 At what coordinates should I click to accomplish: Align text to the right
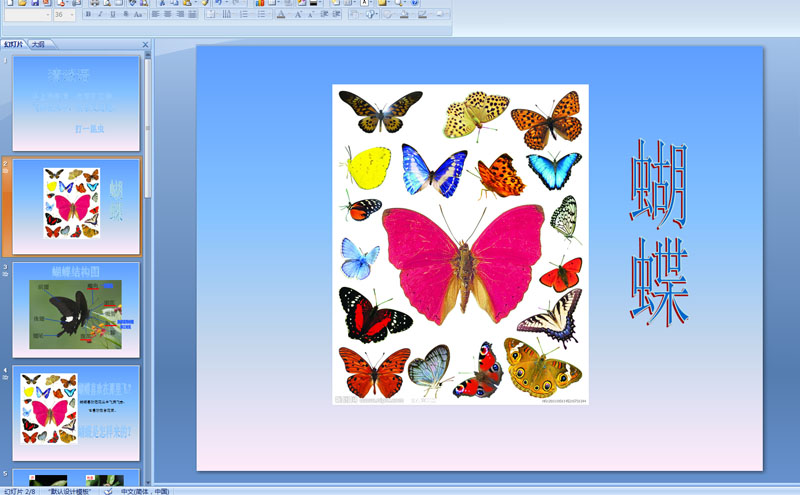coord(180,15)
